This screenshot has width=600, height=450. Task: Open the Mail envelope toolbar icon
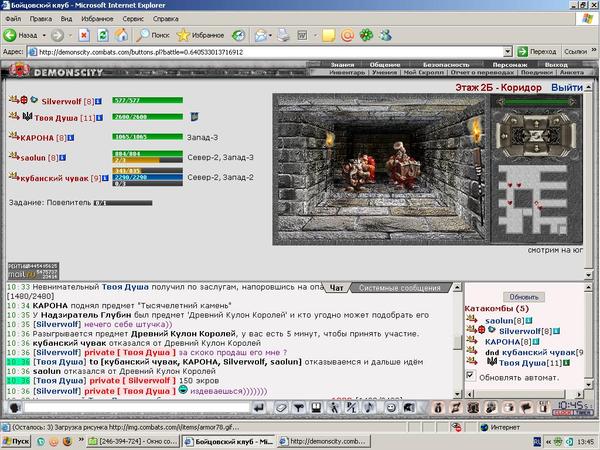tap(261, 35)
